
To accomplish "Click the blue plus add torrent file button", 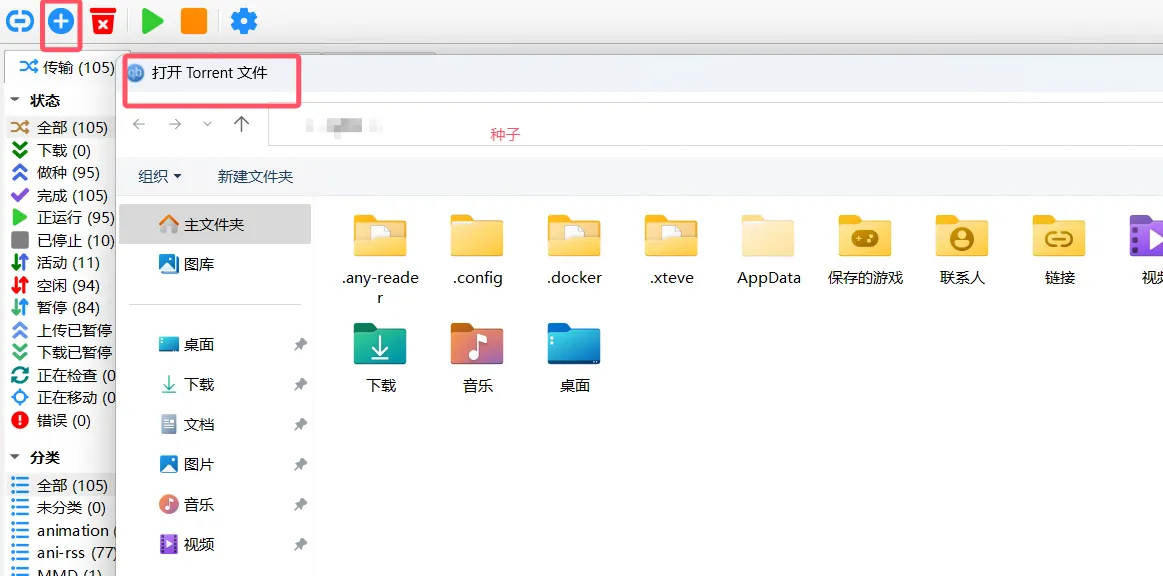I will pos(61,20).
